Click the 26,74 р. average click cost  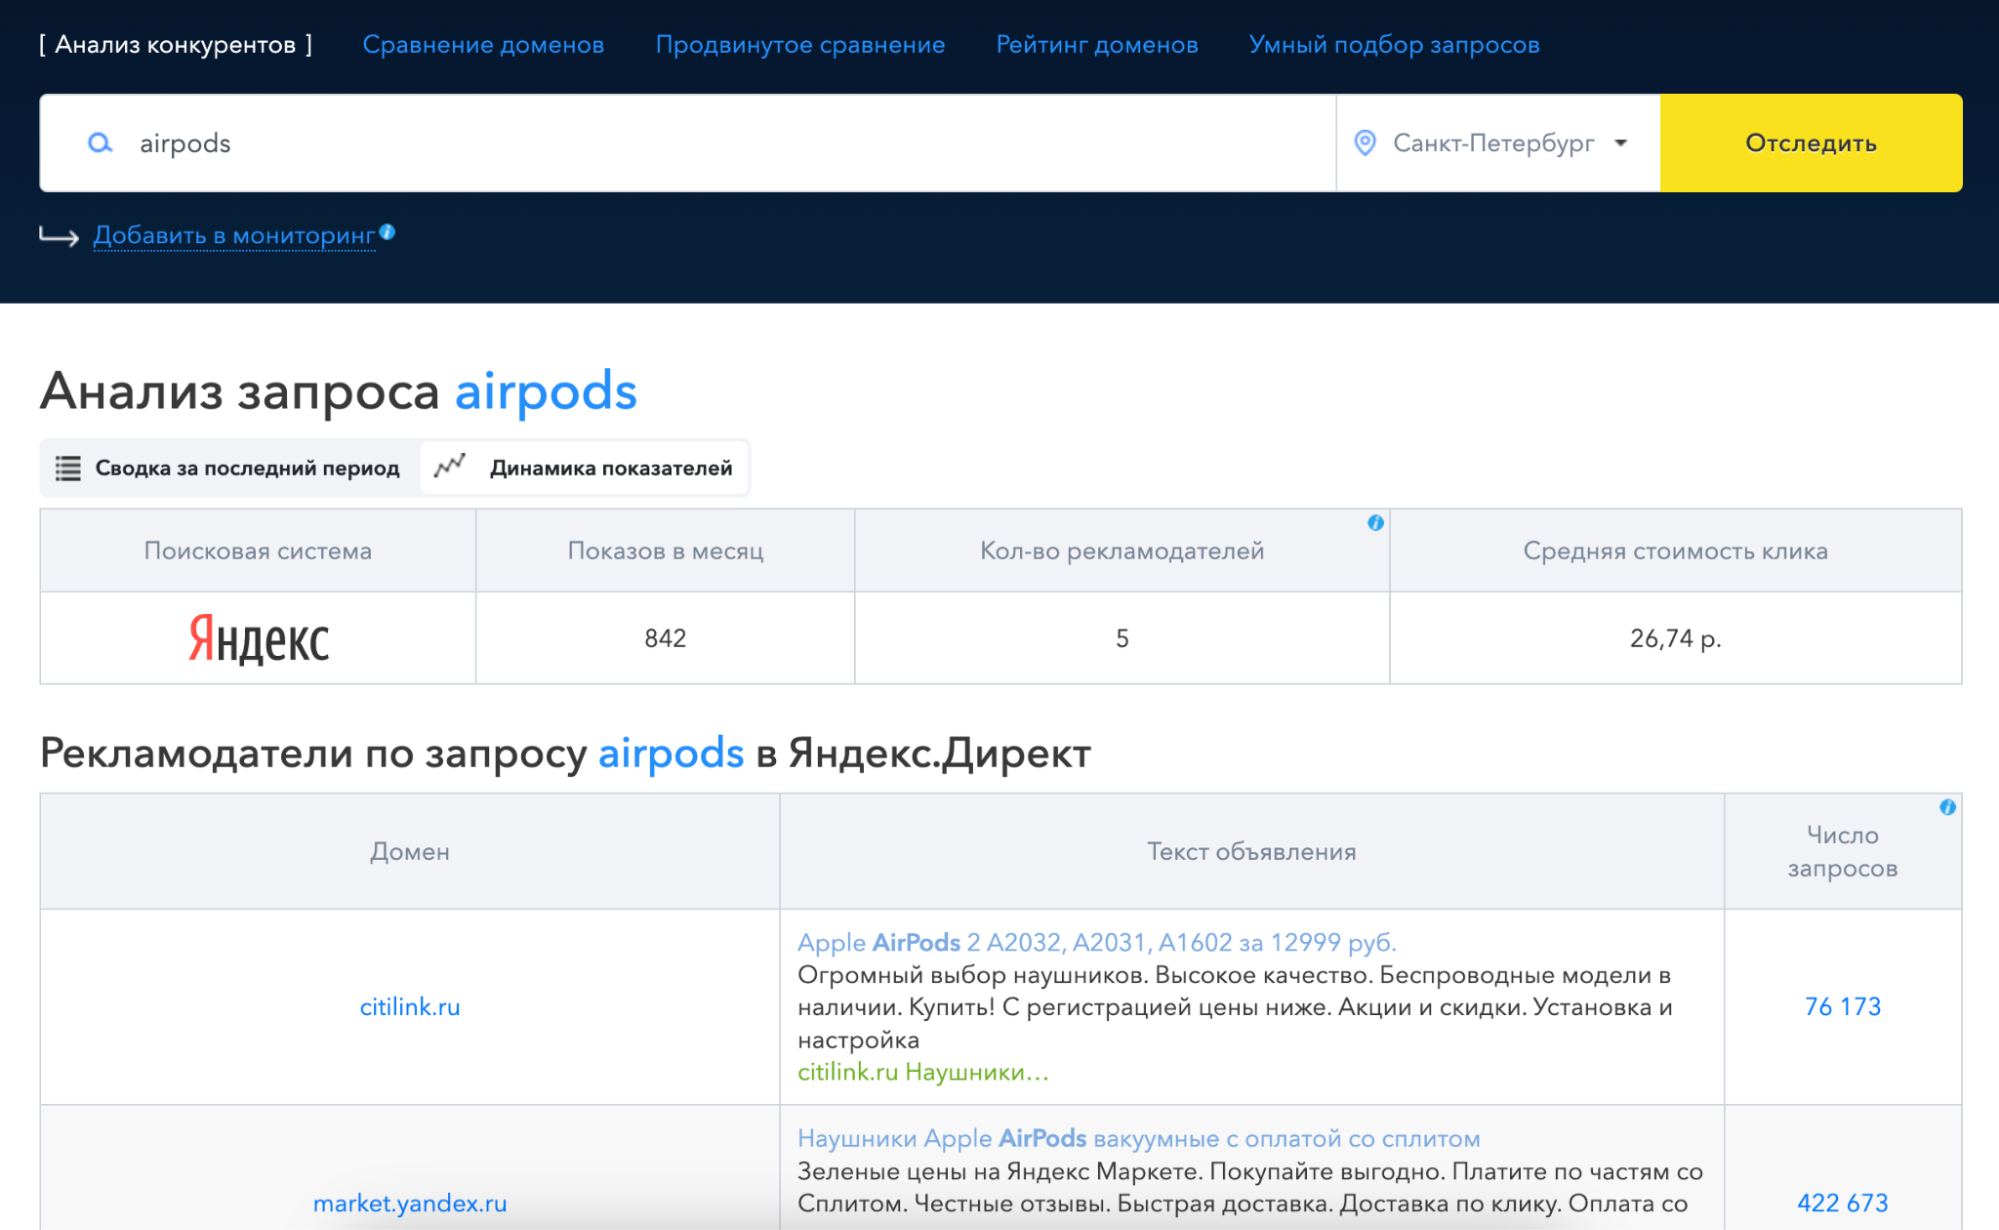coord(1676,638)
